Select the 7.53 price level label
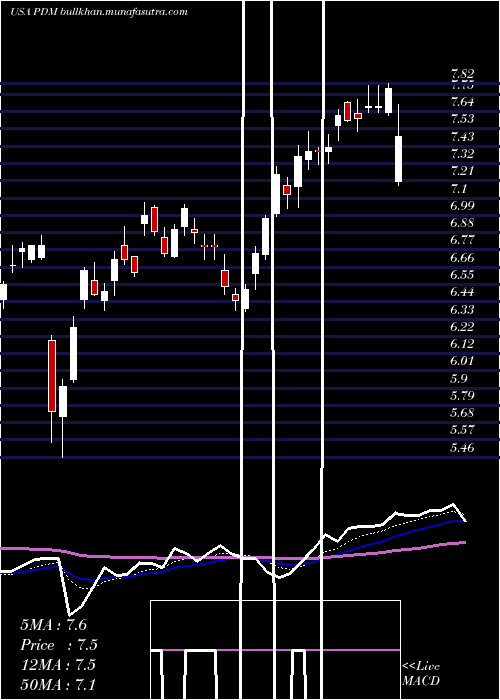This screenshot has height=700, width=500. pyautogui.click(x=462, y=119)
